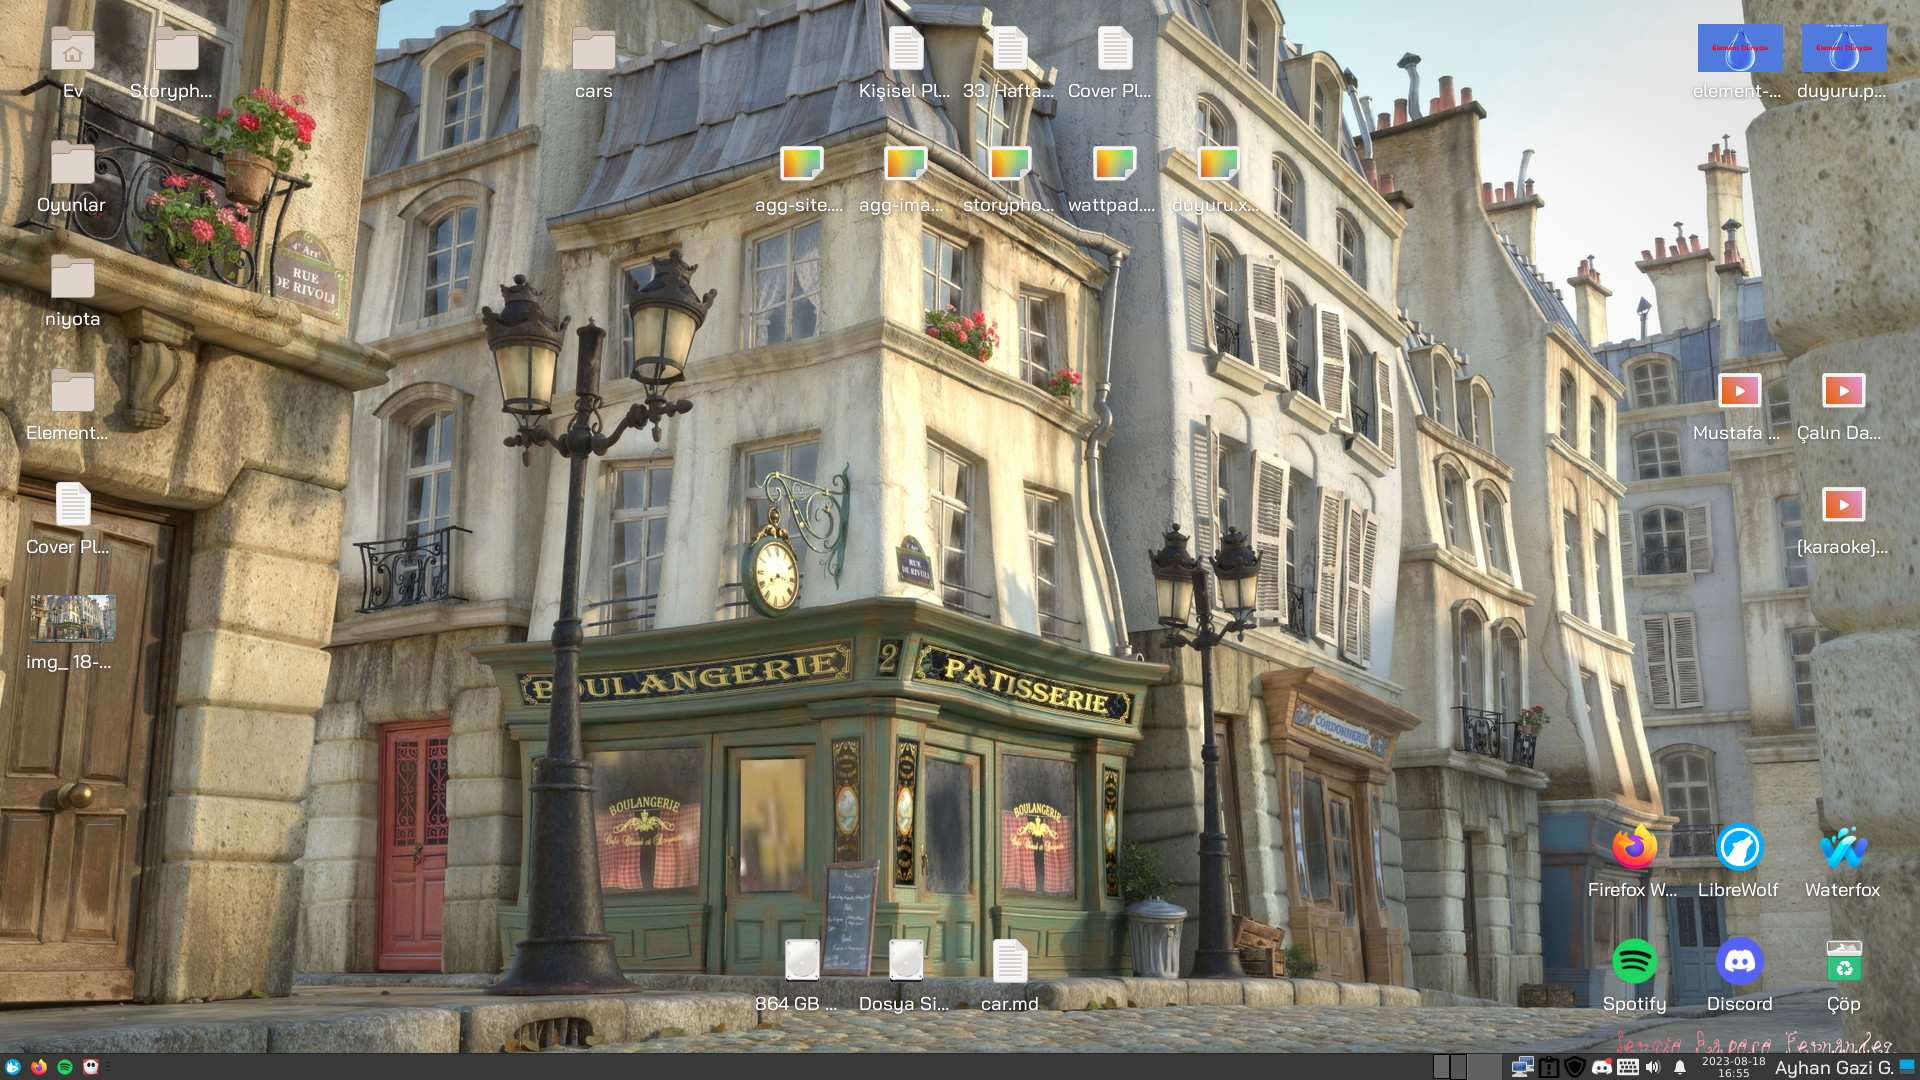Open the network connections tray icon
The image size is (1920, 1080).
pyautogui.click(x=1522, y=1067)
